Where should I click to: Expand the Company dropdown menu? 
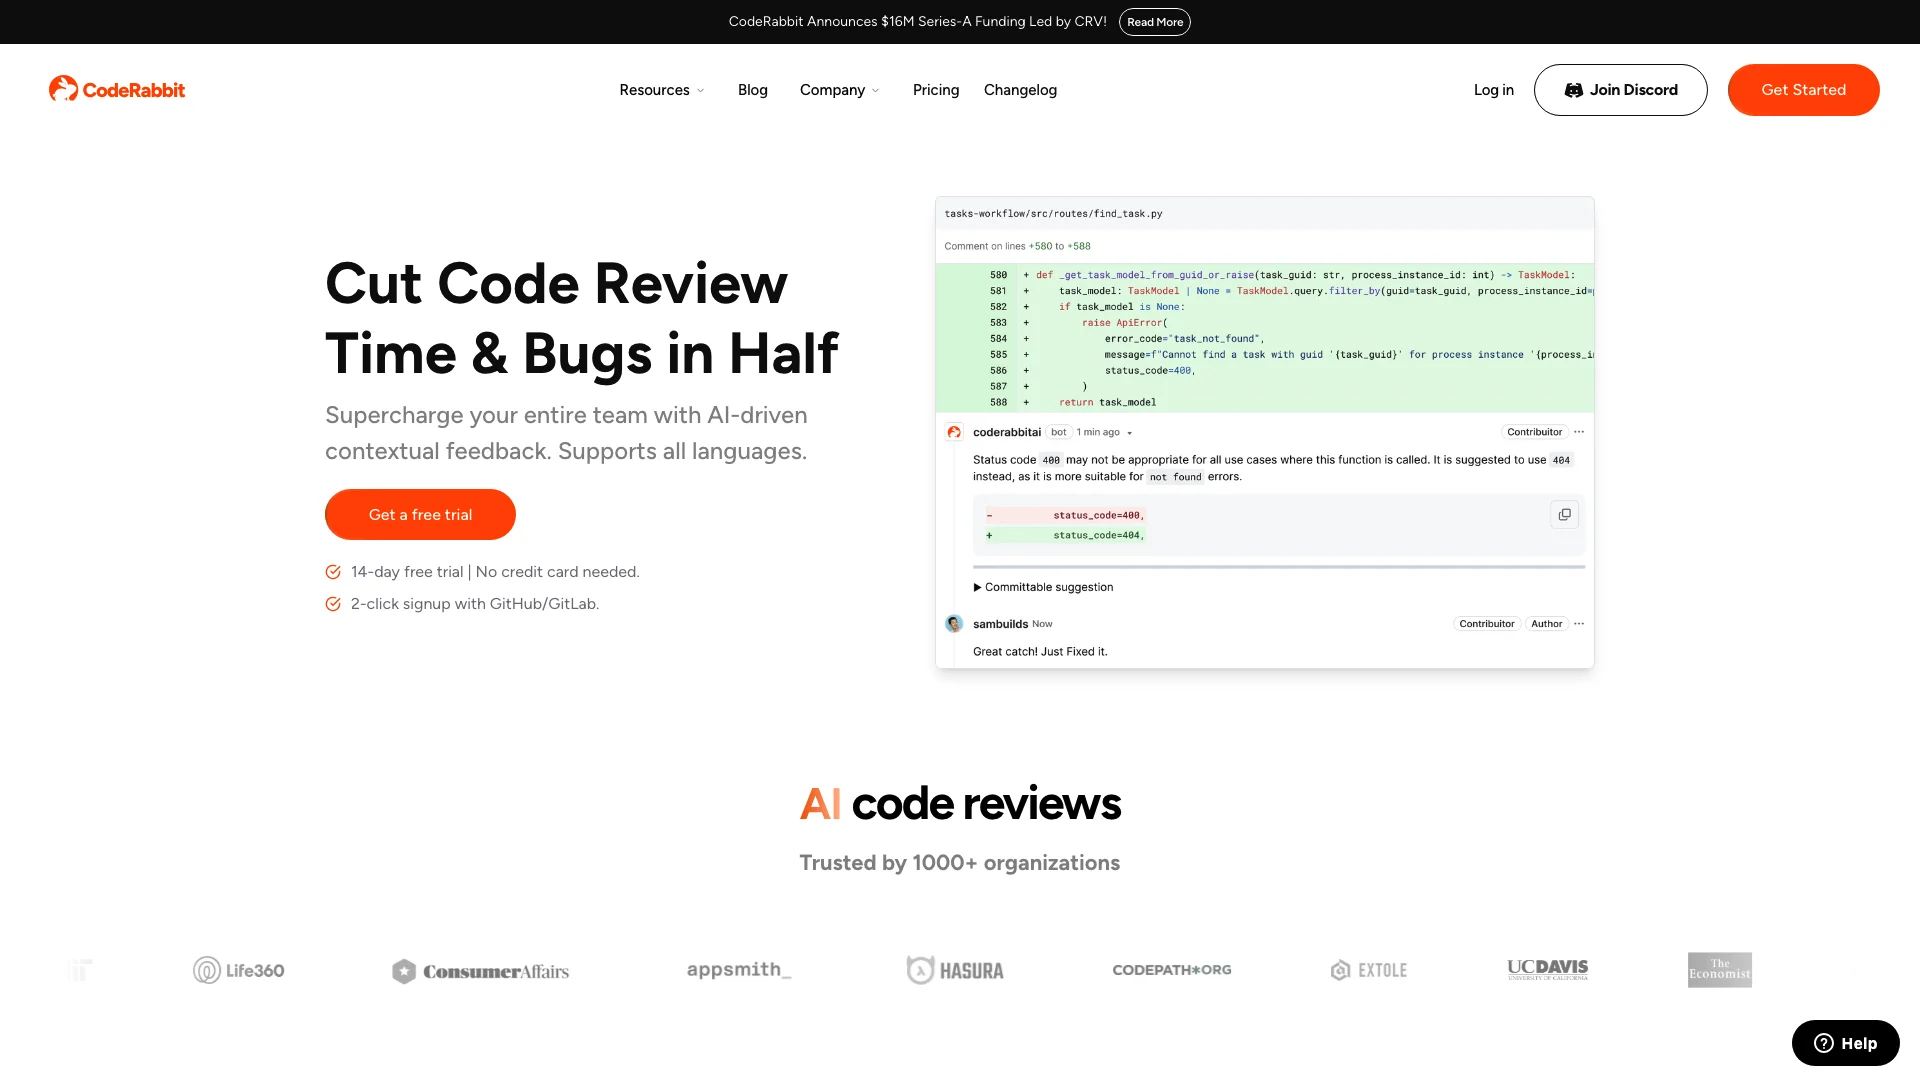(x=840, y=90)
